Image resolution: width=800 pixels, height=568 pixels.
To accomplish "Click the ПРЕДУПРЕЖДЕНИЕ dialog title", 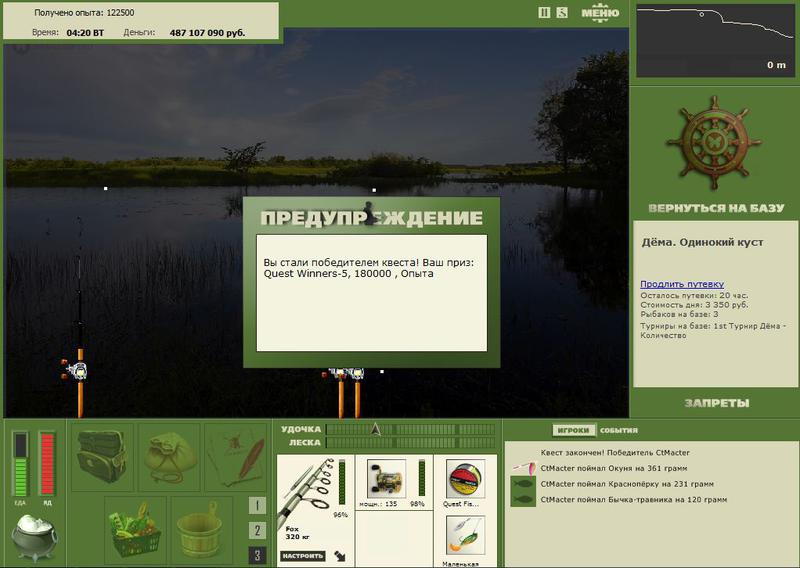I will pos(371,218).
